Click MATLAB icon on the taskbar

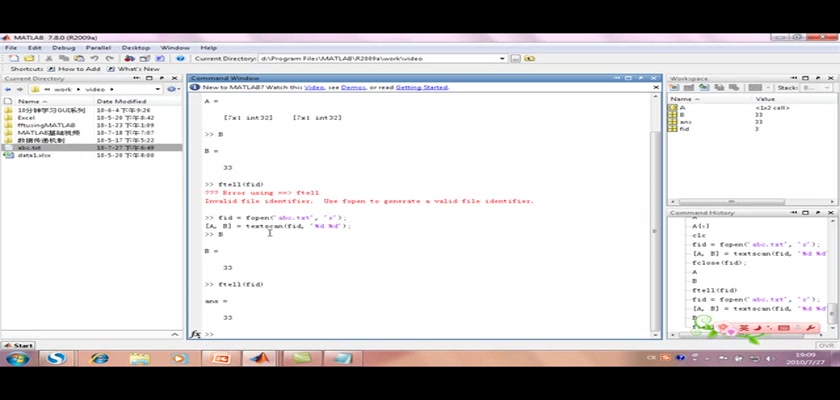259,358
